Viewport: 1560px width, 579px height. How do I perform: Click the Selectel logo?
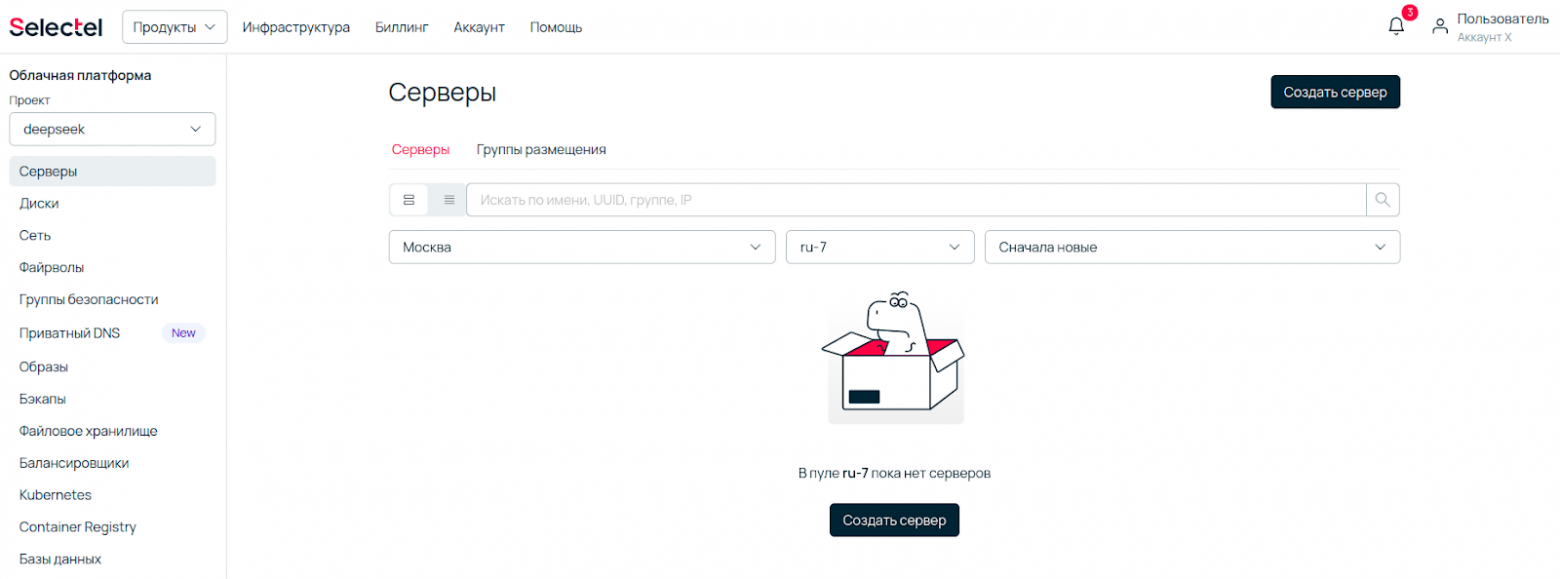[56, 27]
